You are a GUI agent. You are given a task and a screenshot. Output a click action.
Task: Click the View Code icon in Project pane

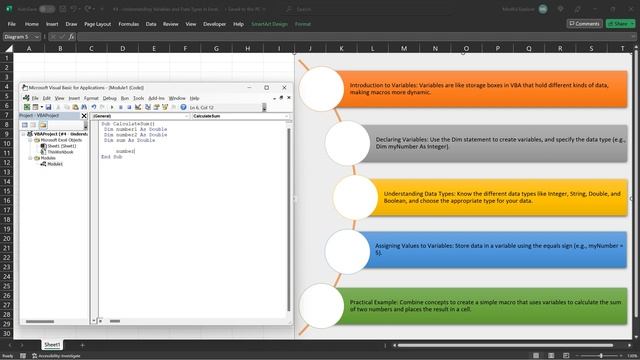[25, 125]
